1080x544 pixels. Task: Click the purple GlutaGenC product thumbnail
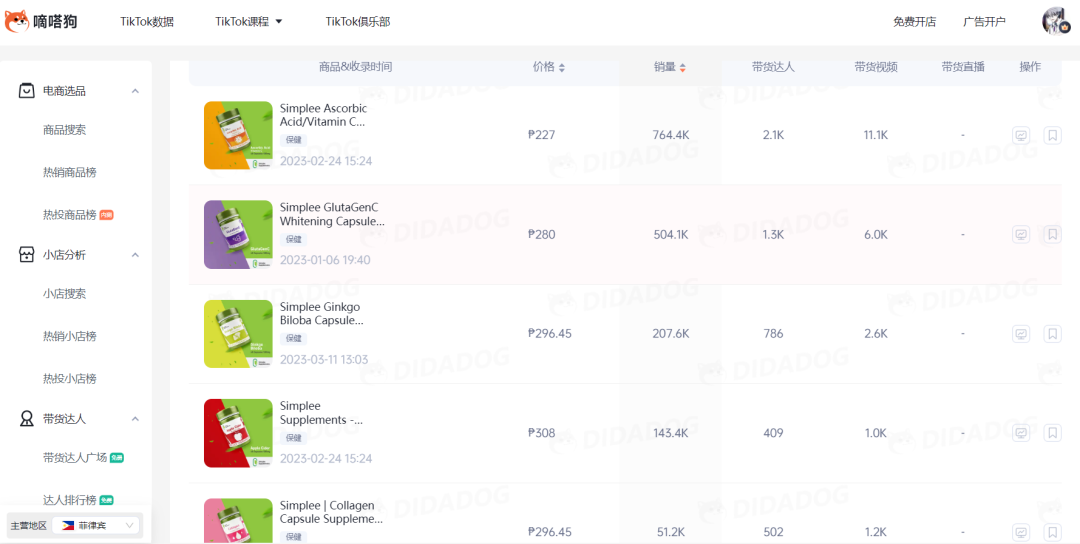coord(238,234)
